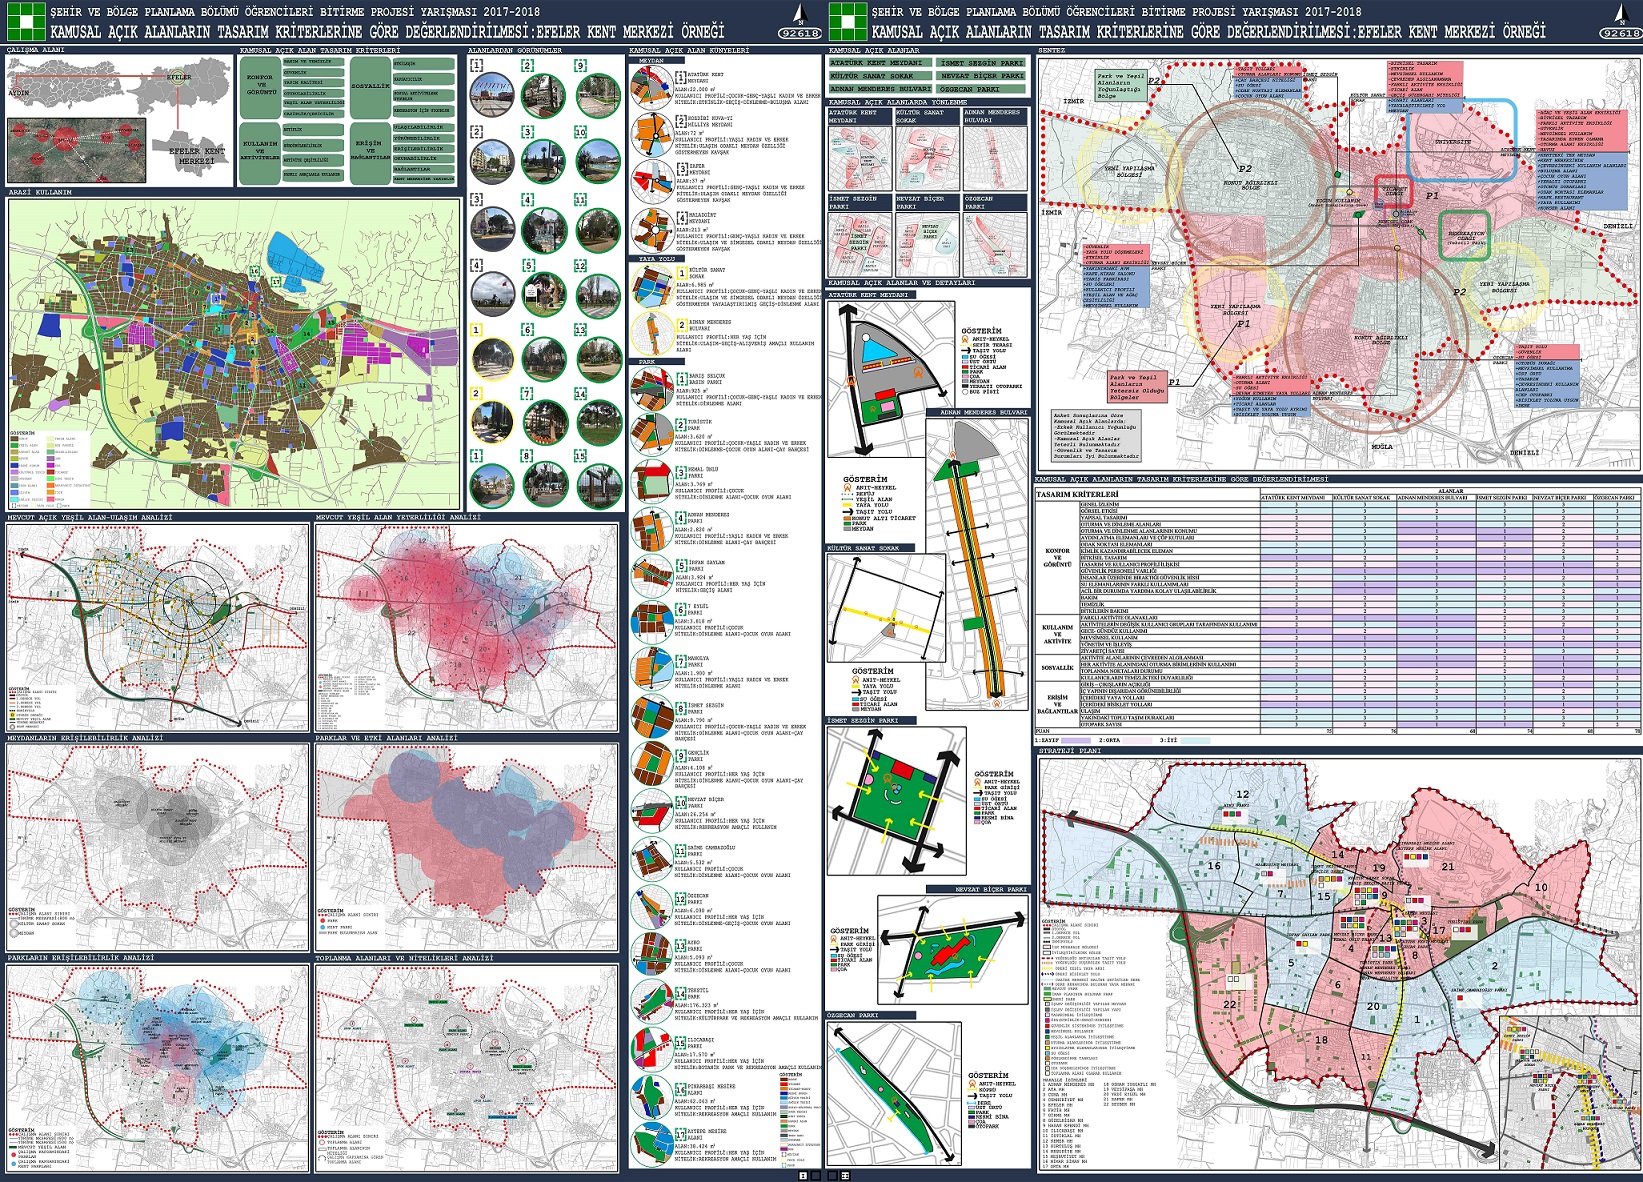
Task: Click the Atatürk Kent Meydanı circular map icon
Action: 651,88
